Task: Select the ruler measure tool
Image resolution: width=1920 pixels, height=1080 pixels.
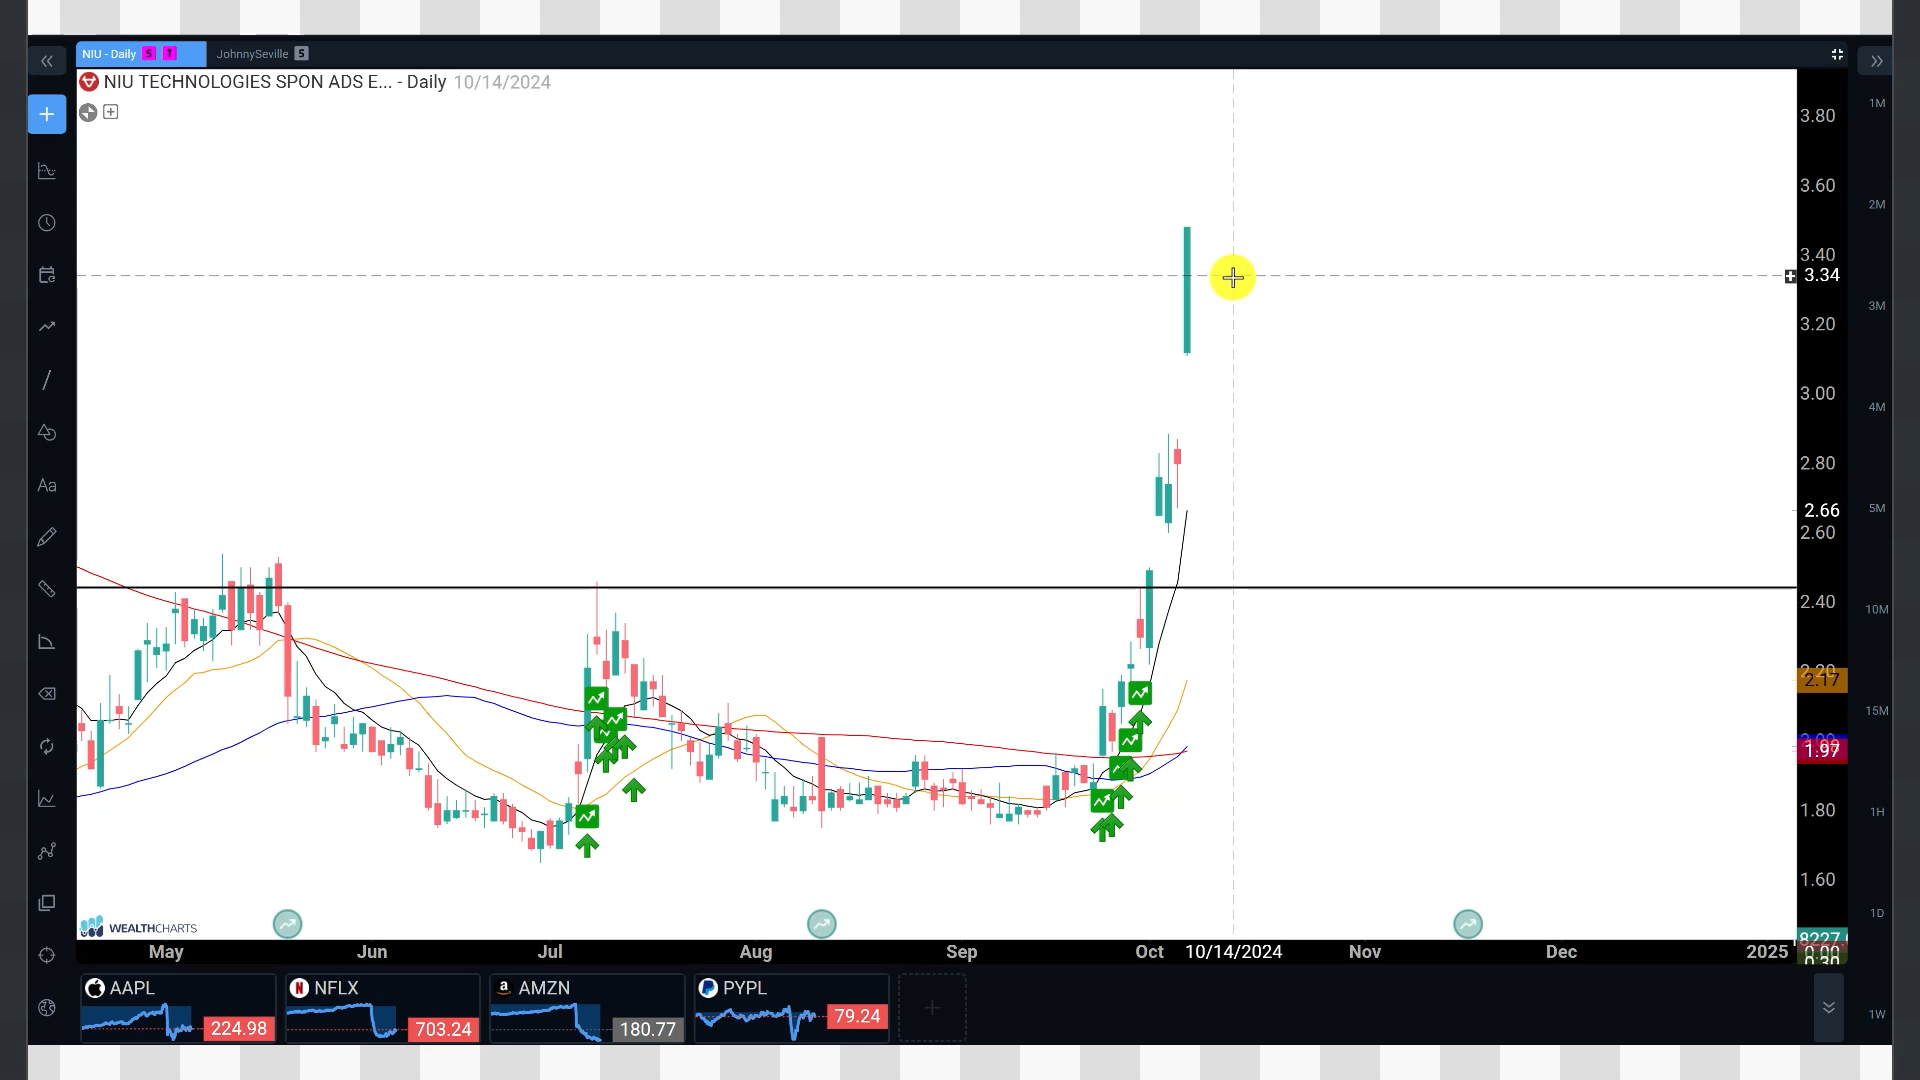Action: [x=47, y=590]
